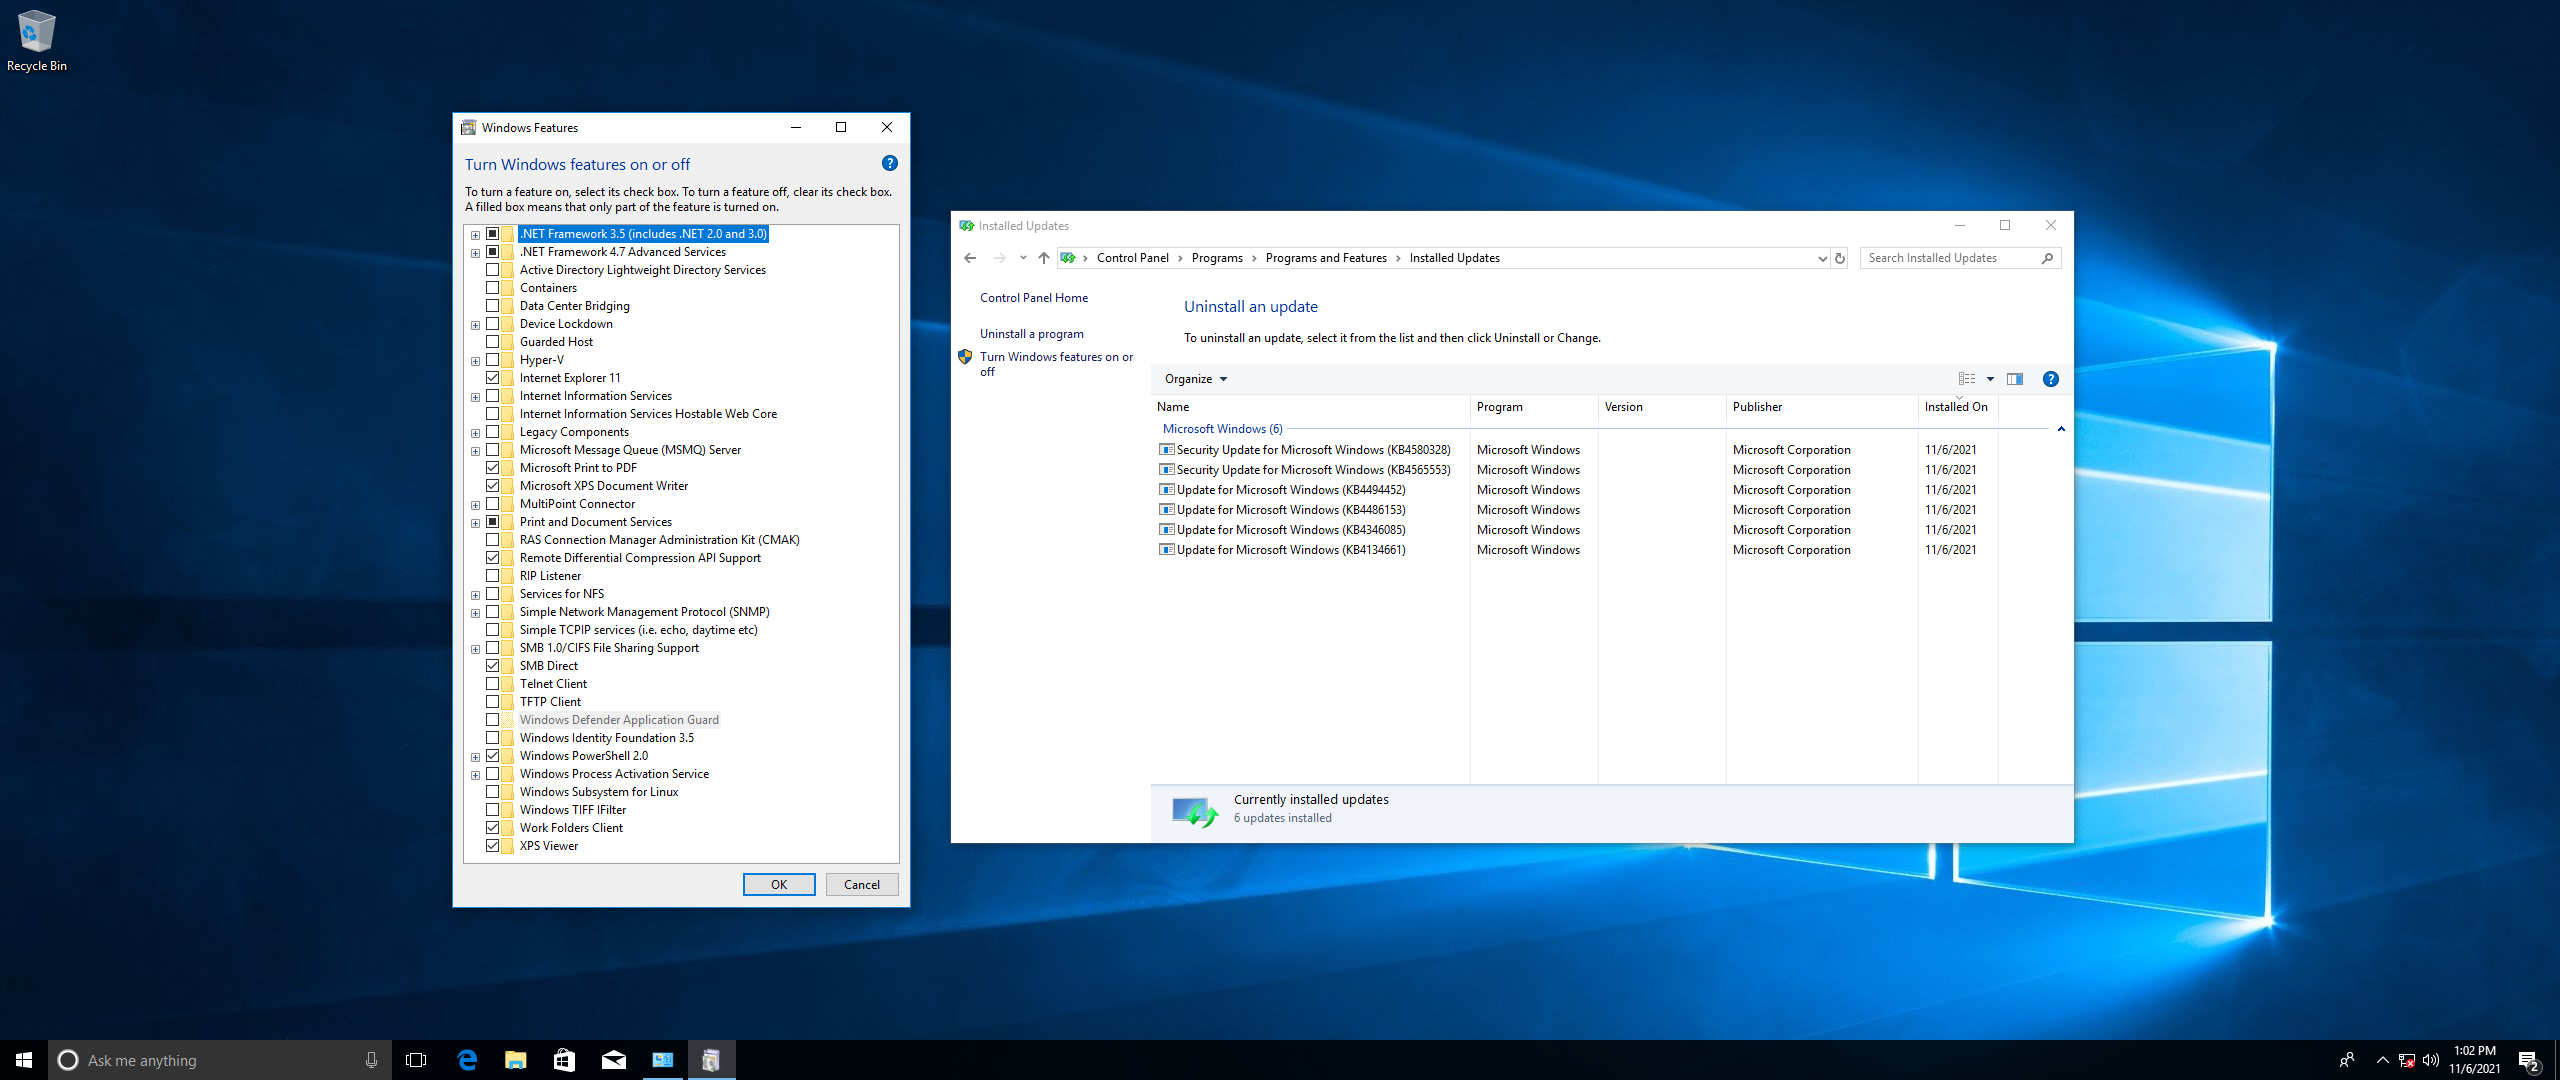The height and width of the screenshot is (1080, 2560).
Task: Expand the Device Lockdown node
Action: (x=476, y=325)
